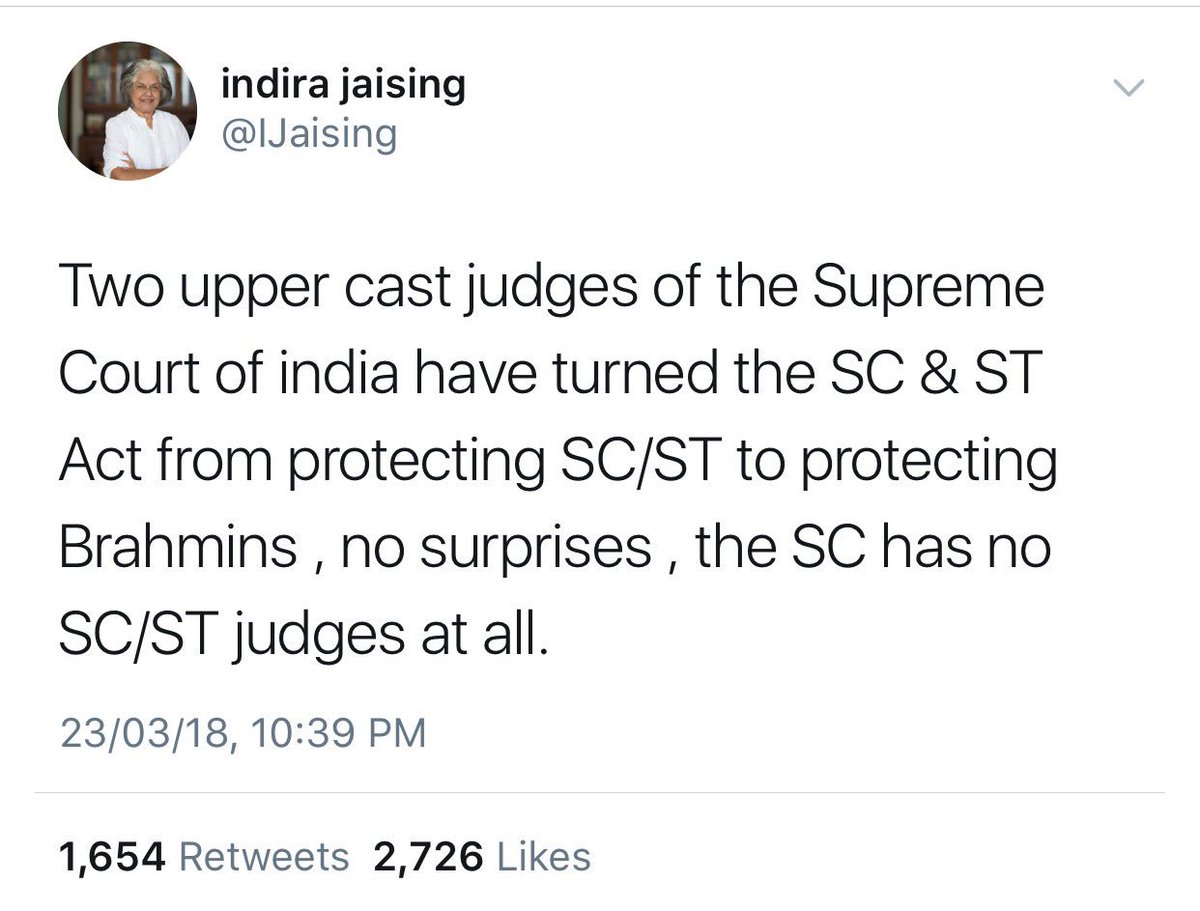1200x911 pixels.
Task: Expand the tweet options chevron
Action: click(1128, 90)
